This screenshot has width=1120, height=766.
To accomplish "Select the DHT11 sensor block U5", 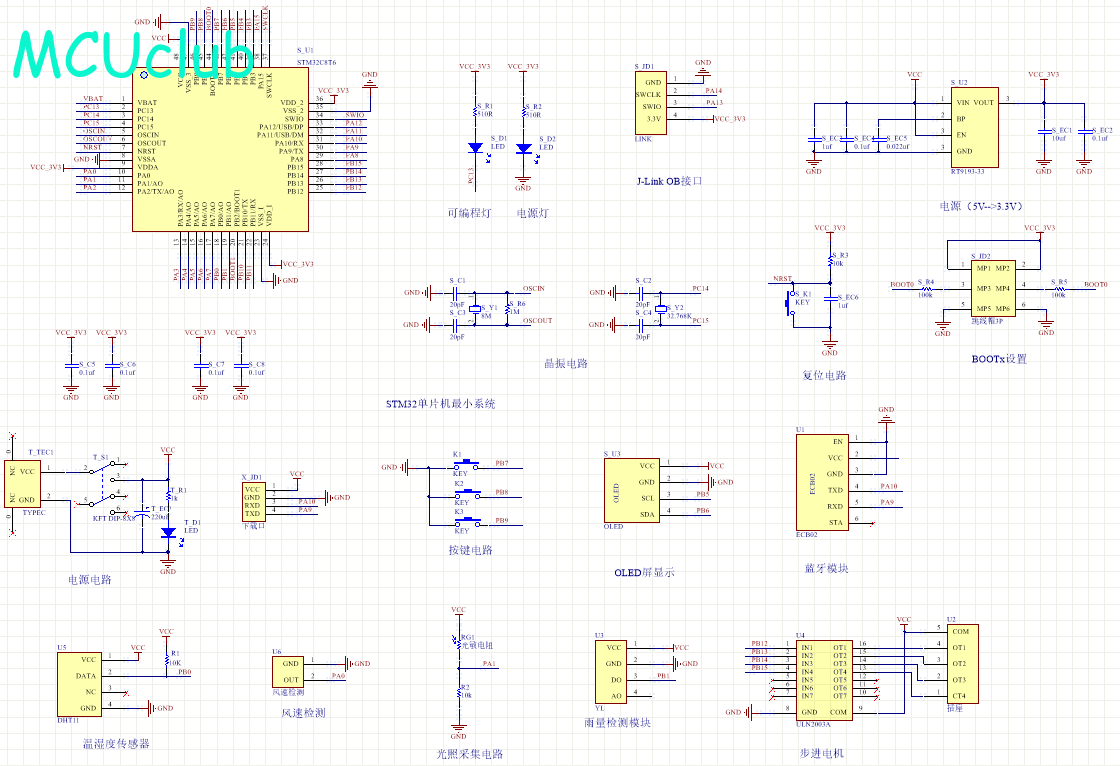I will [79, 683].
